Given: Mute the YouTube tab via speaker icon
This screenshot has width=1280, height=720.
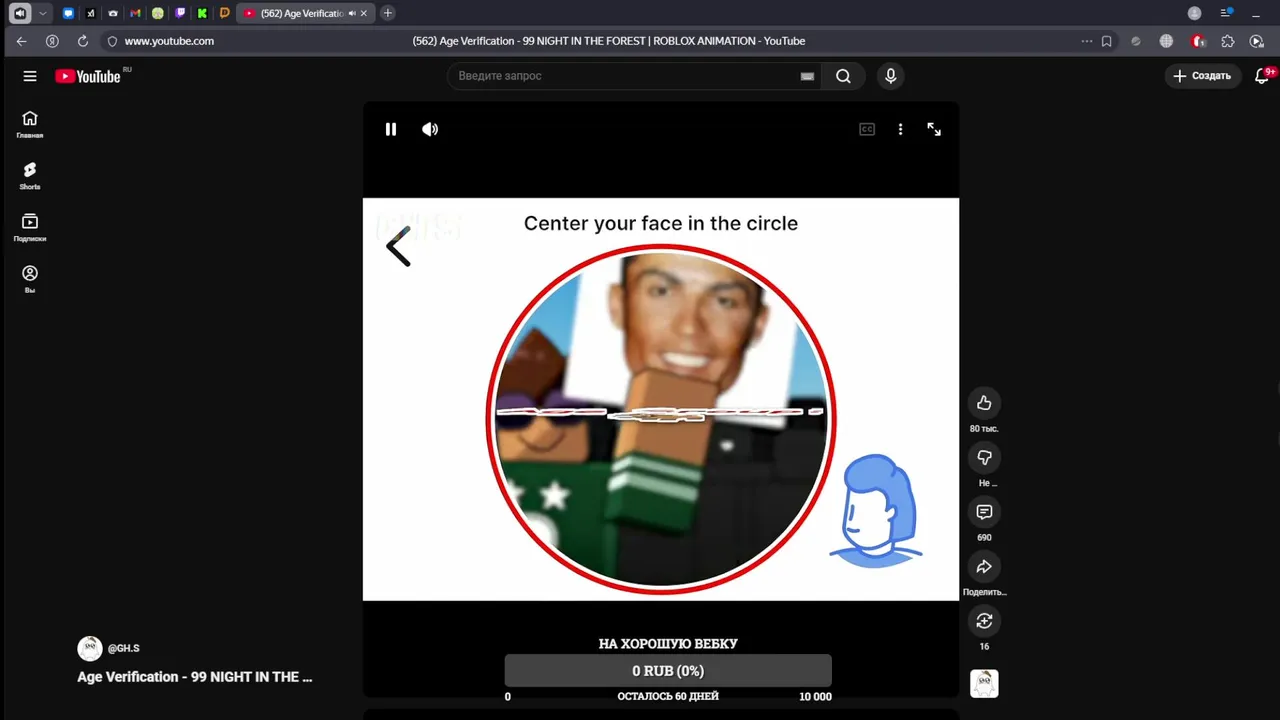Looking at the screenshot, I should pyautogui.click(x=352, y=13).
